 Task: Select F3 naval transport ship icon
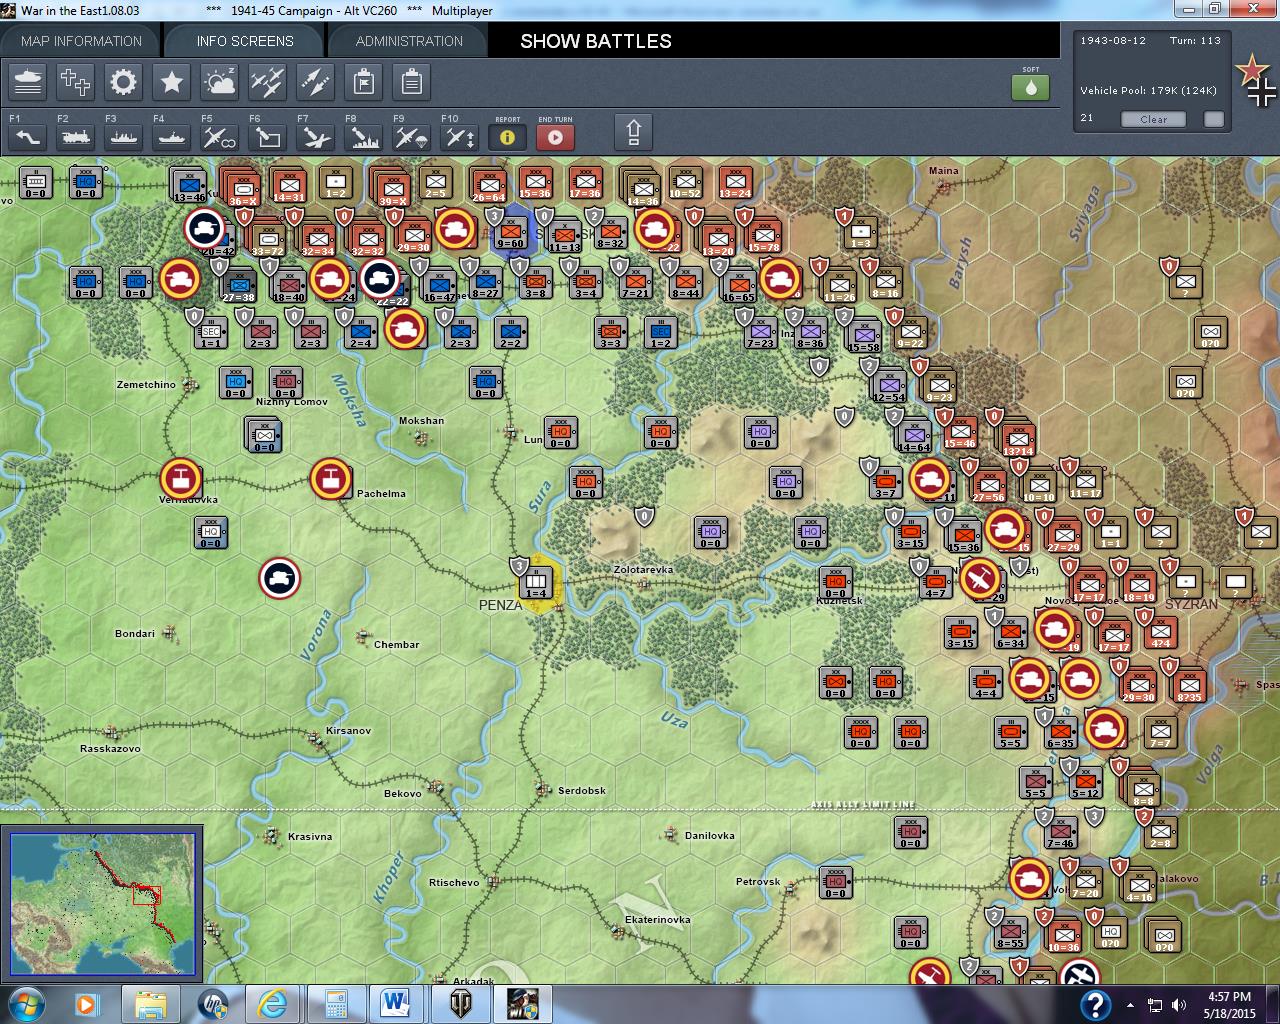pos(123,136)
